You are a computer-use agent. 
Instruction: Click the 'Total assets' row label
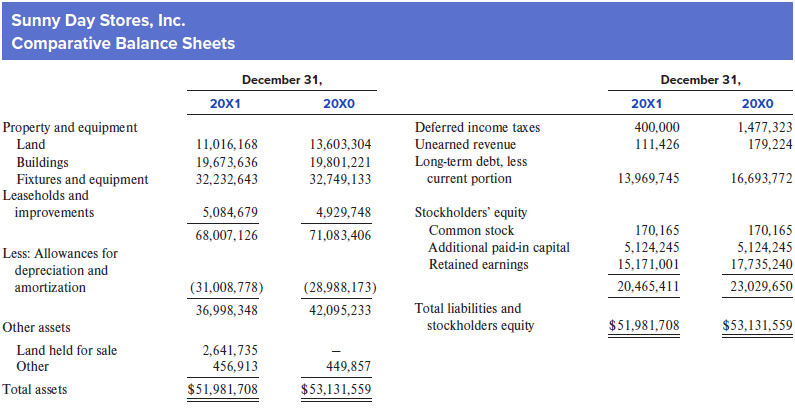(x=35, y=389)
